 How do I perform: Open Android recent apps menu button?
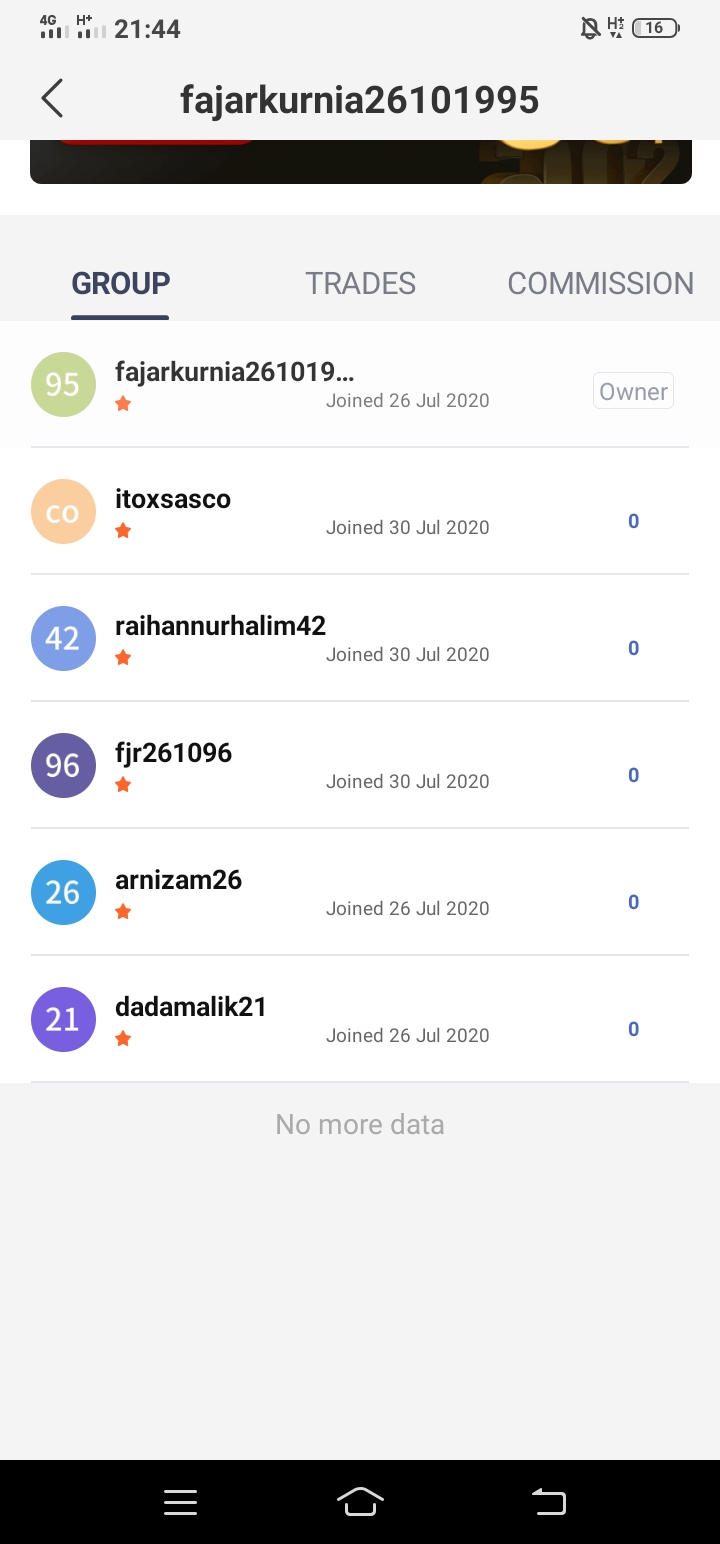point(180,1502)
